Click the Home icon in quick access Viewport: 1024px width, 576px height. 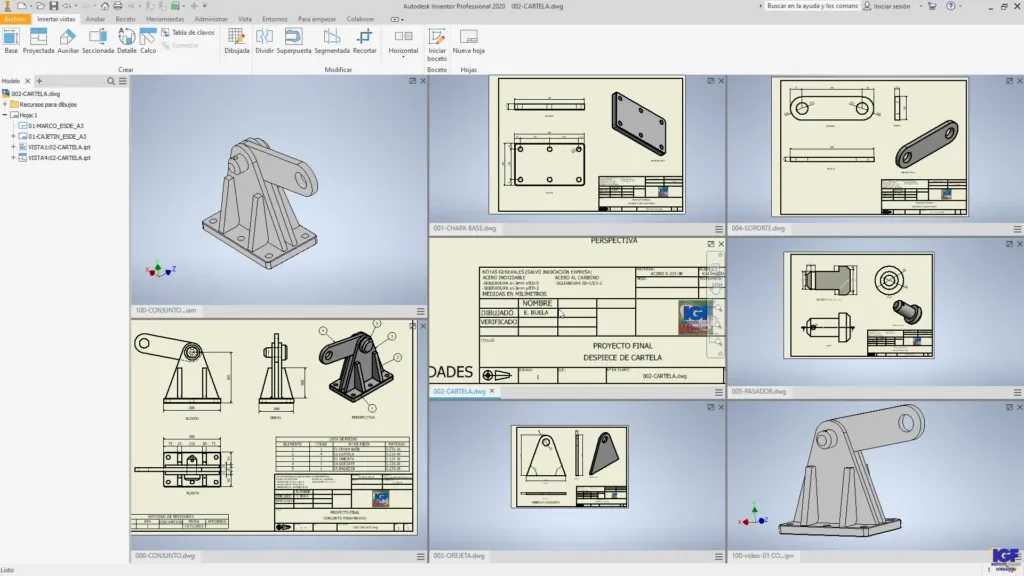pos(104,6)
